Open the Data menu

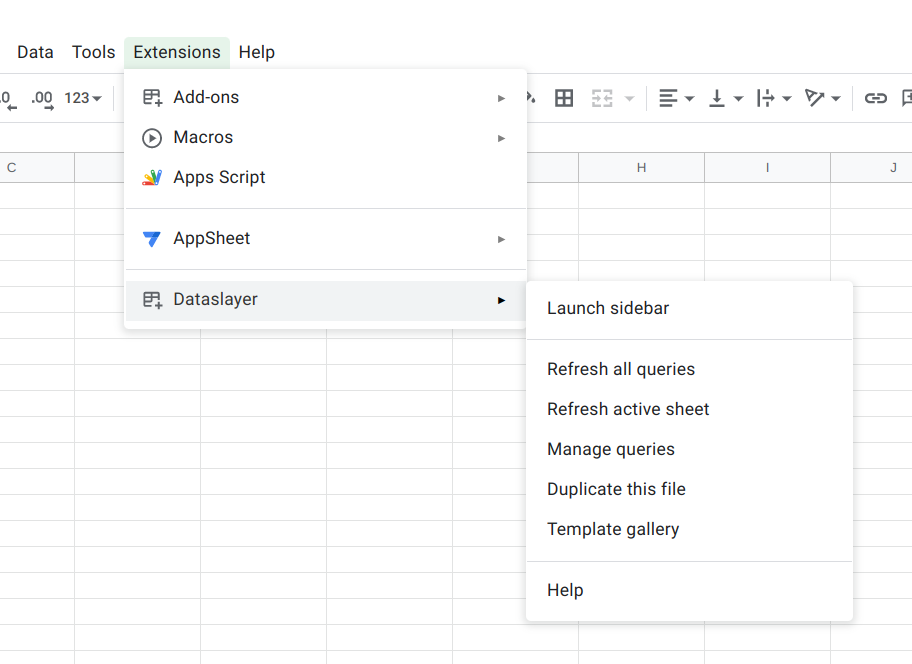(x=35, y=52)
